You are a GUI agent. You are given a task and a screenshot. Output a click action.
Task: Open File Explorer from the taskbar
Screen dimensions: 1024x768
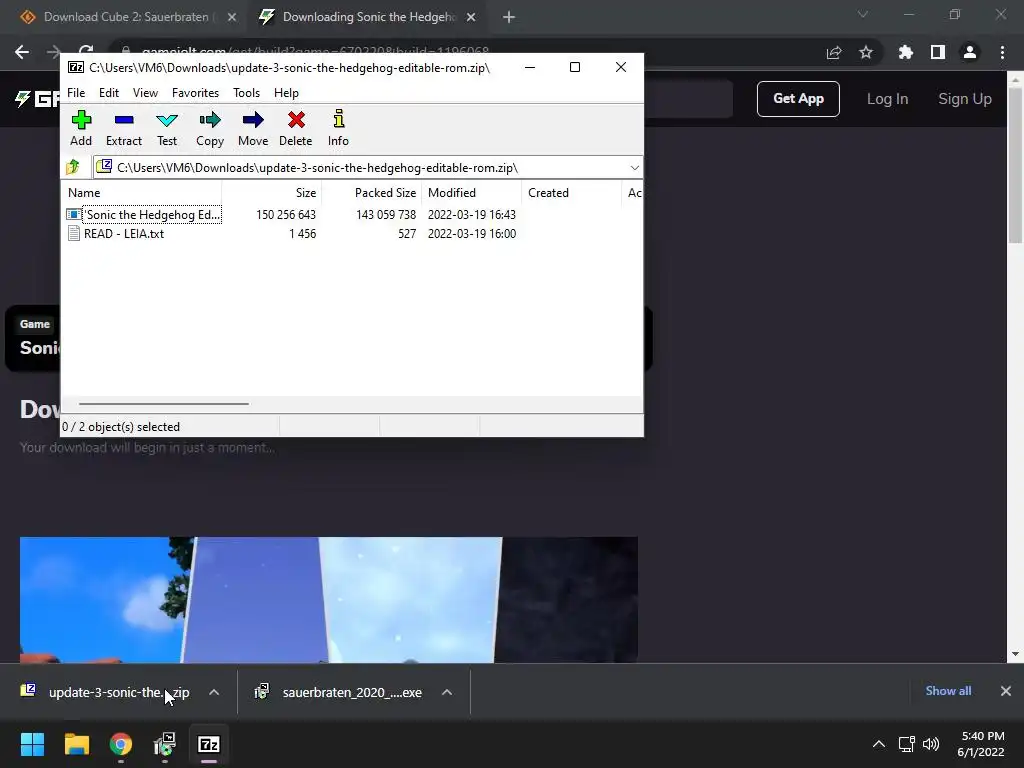(76, 744)
